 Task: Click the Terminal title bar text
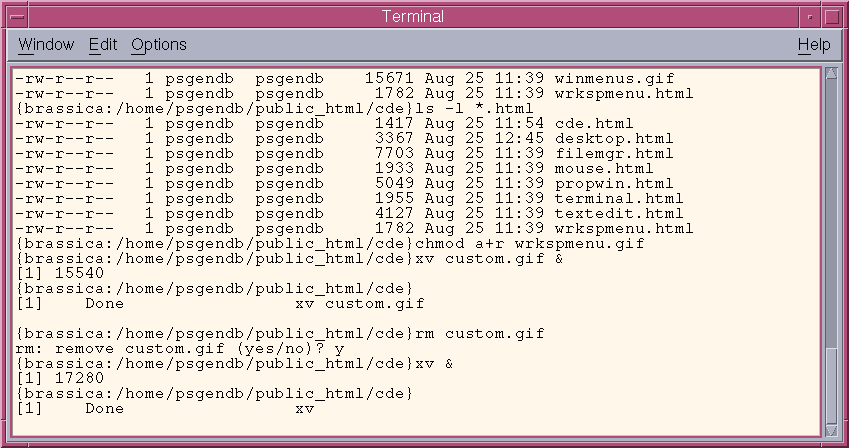(x=413, y=16)
